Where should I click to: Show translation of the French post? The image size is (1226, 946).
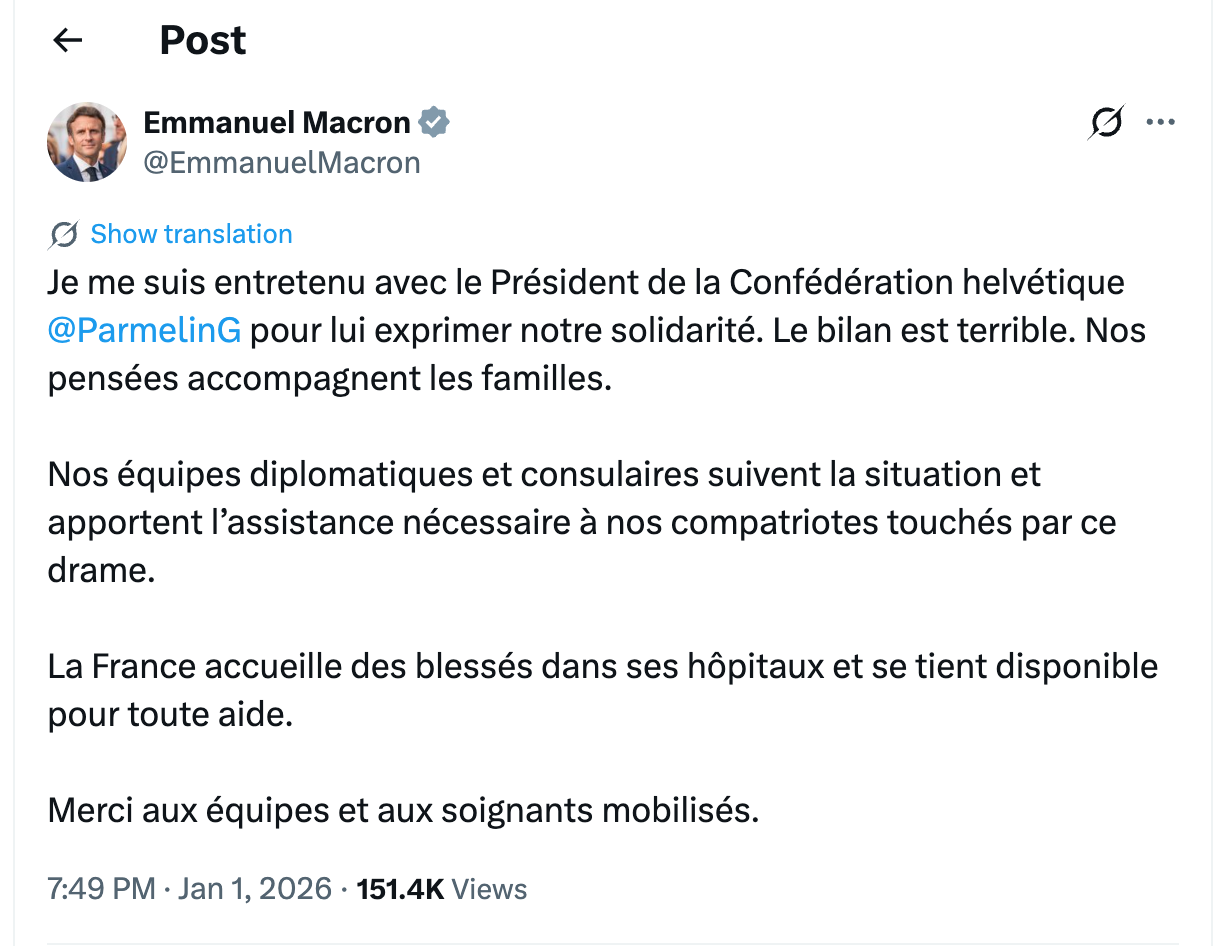pyautogui.click(x=191, y=235)
